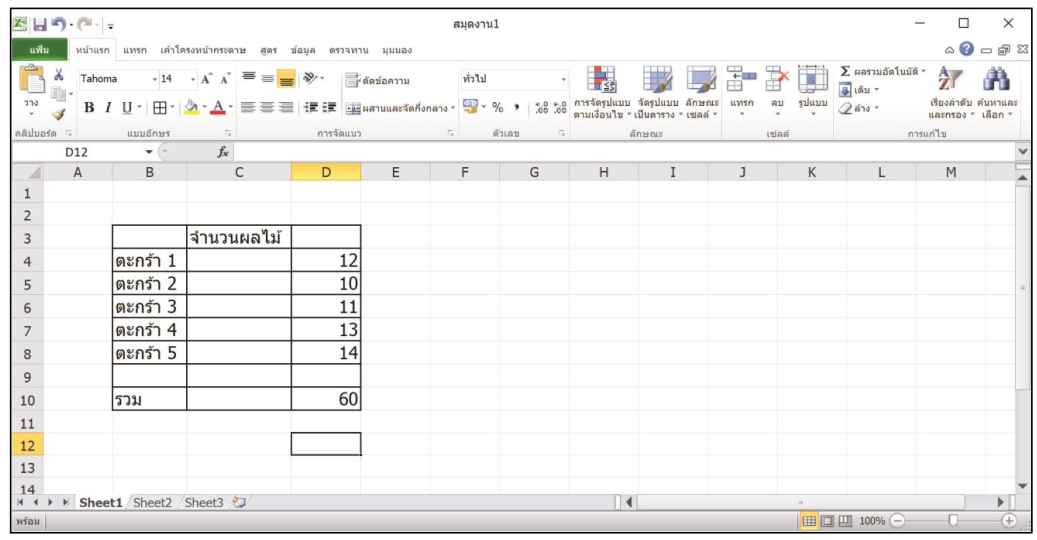Select the Cut scissors icon
This screenshot has width=1037, height=540.
click(x=58, y=76)
